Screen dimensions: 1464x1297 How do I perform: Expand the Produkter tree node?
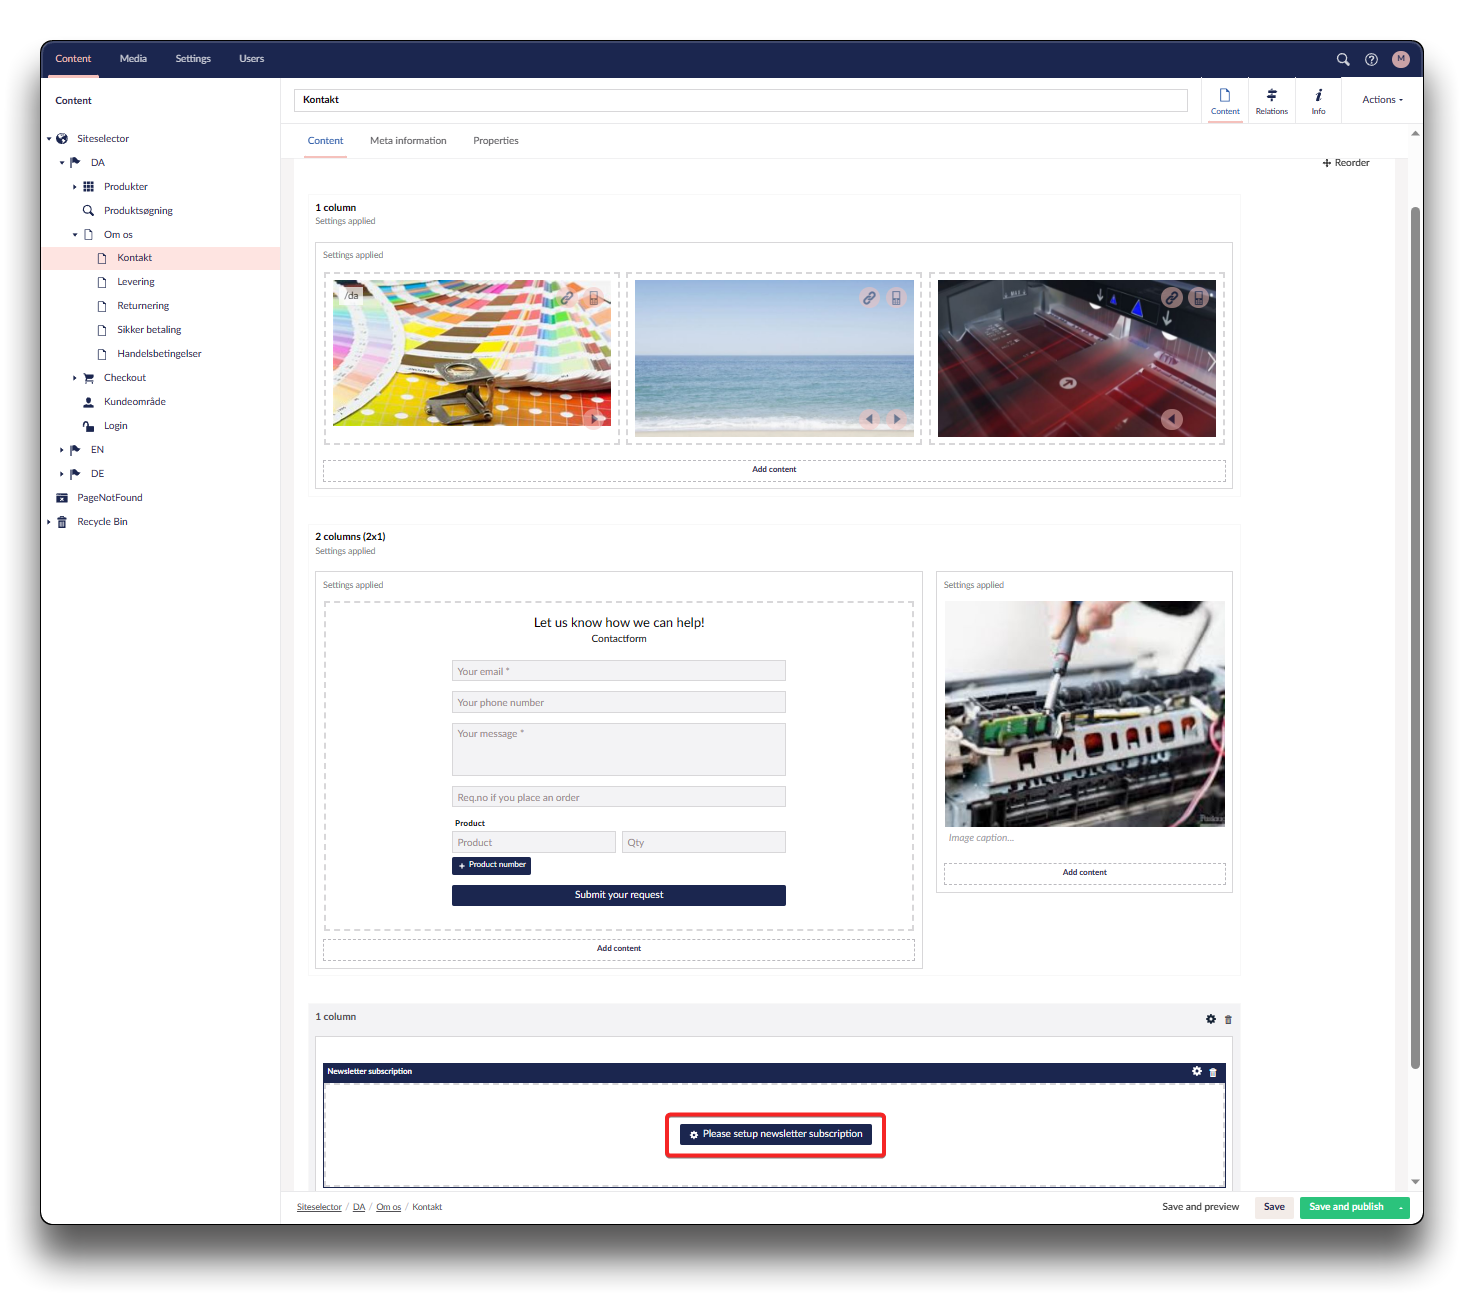pos(75,187)
